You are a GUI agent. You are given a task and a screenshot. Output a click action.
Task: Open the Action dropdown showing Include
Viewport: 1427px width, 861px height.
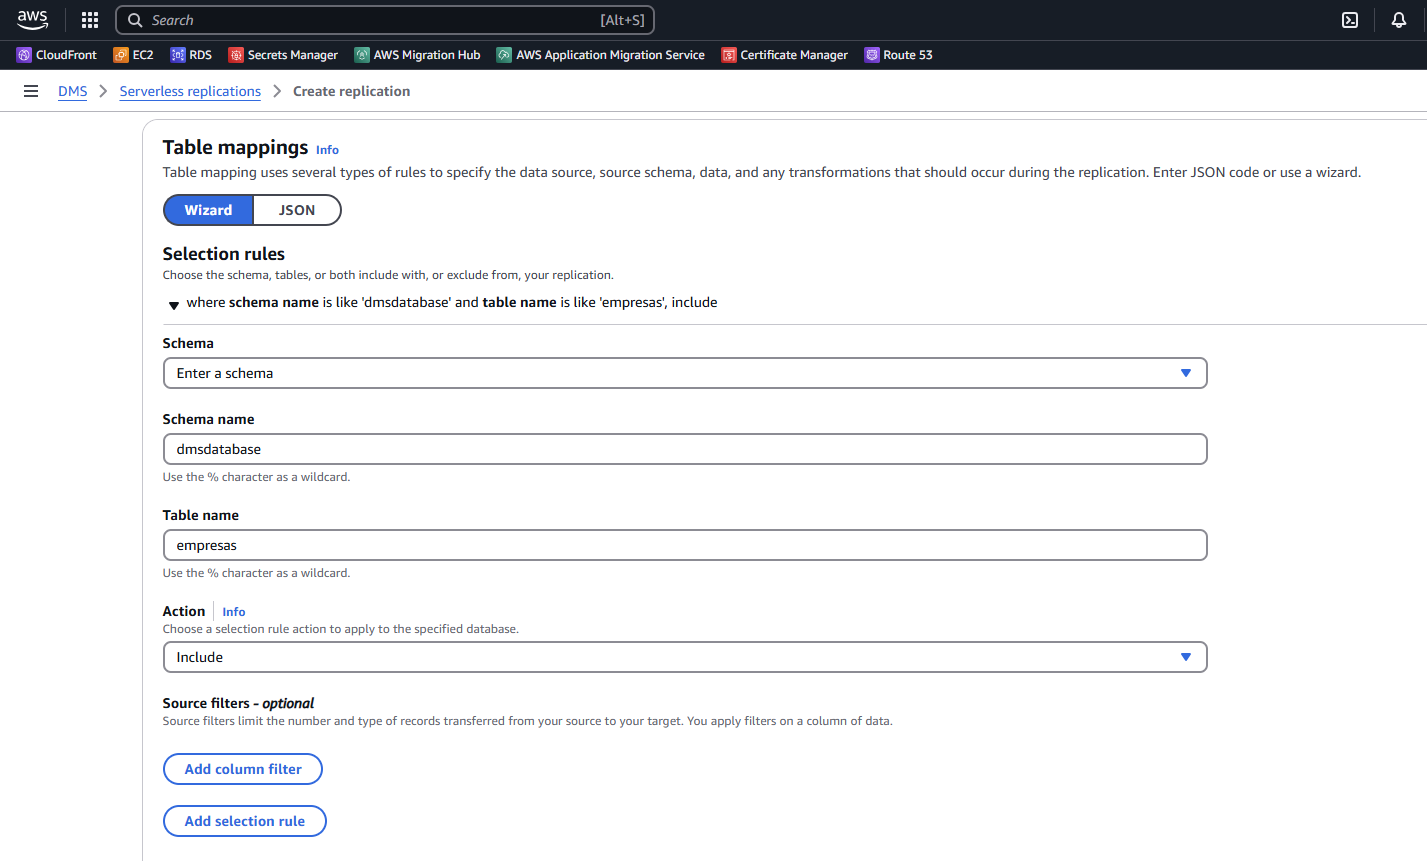coord(684,657)
